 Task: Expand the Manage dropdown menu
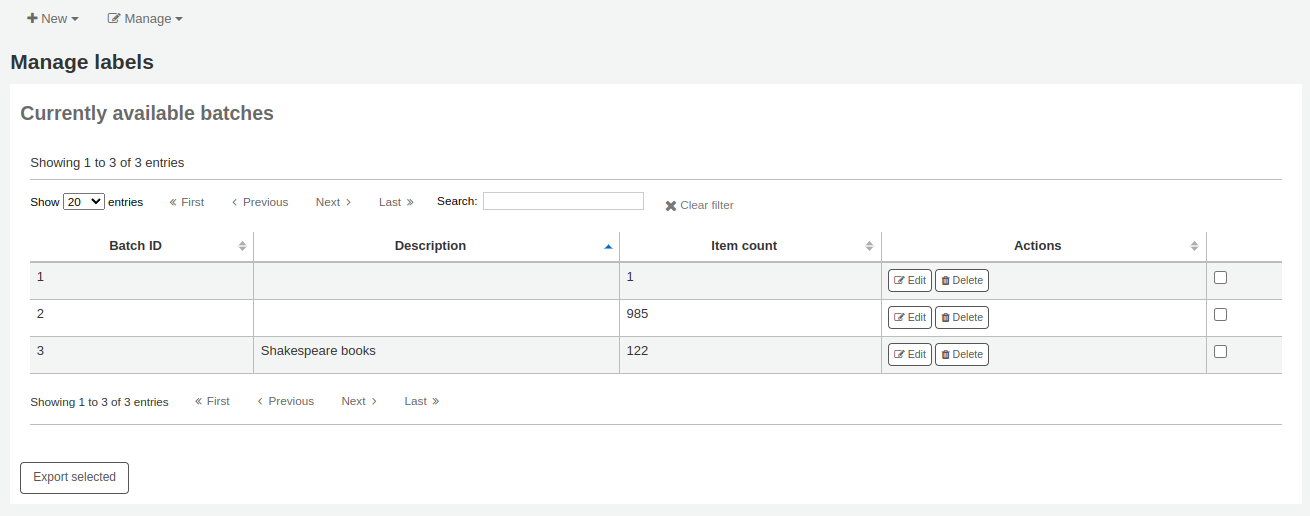tap(145, 19)
